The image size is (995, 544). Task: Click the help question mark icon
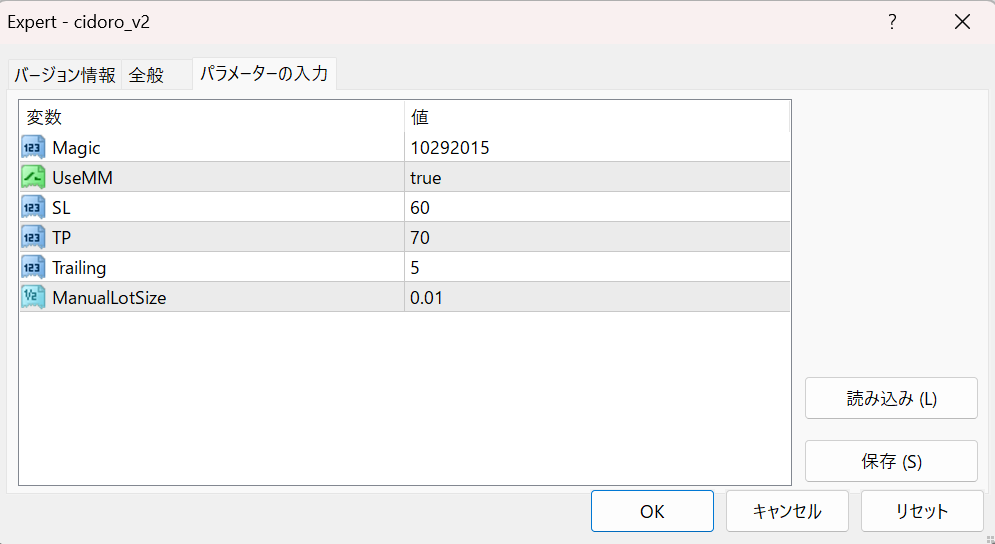pos(892,22)
